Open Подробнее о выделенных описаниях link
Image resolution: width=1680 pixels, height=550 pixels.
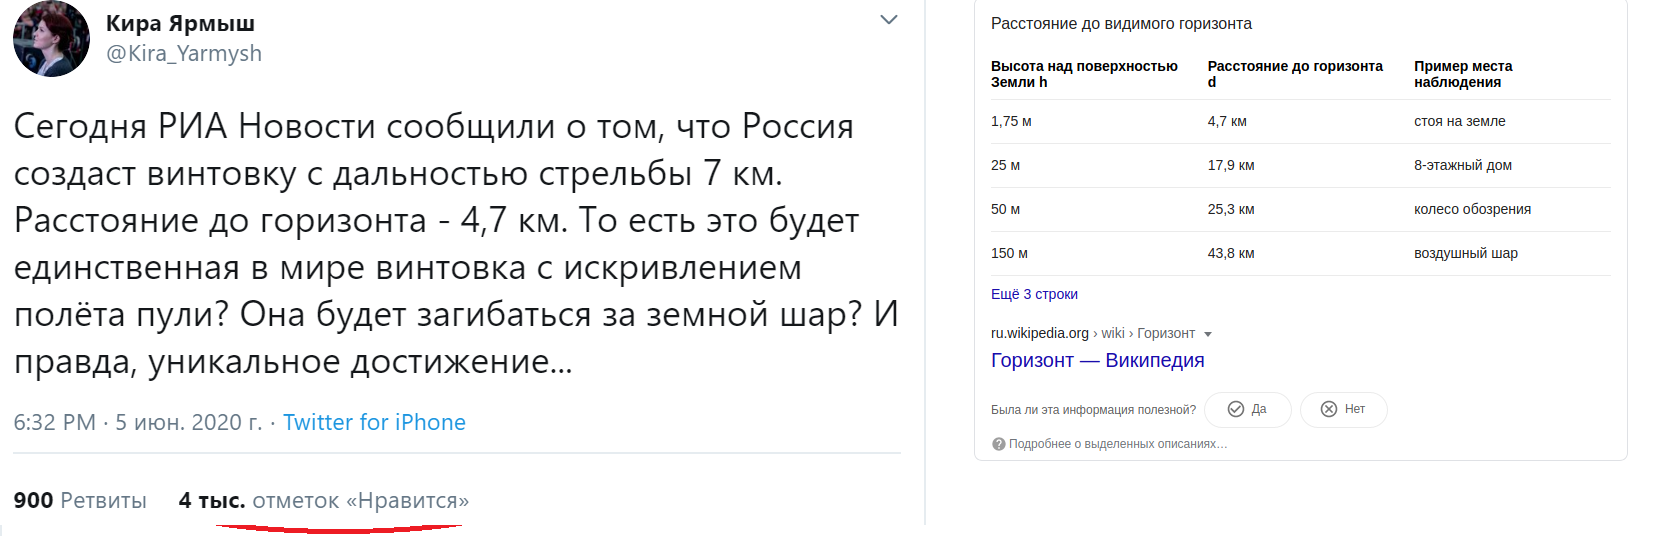[x=1117, y=444]
